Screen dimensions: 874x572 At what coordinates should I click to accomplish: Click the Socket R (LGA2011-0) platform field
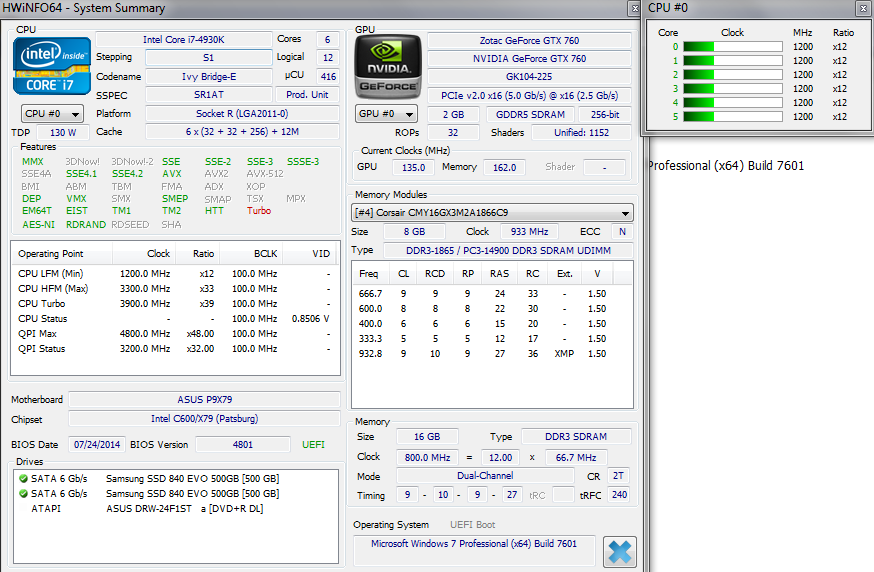coord(242,114)
